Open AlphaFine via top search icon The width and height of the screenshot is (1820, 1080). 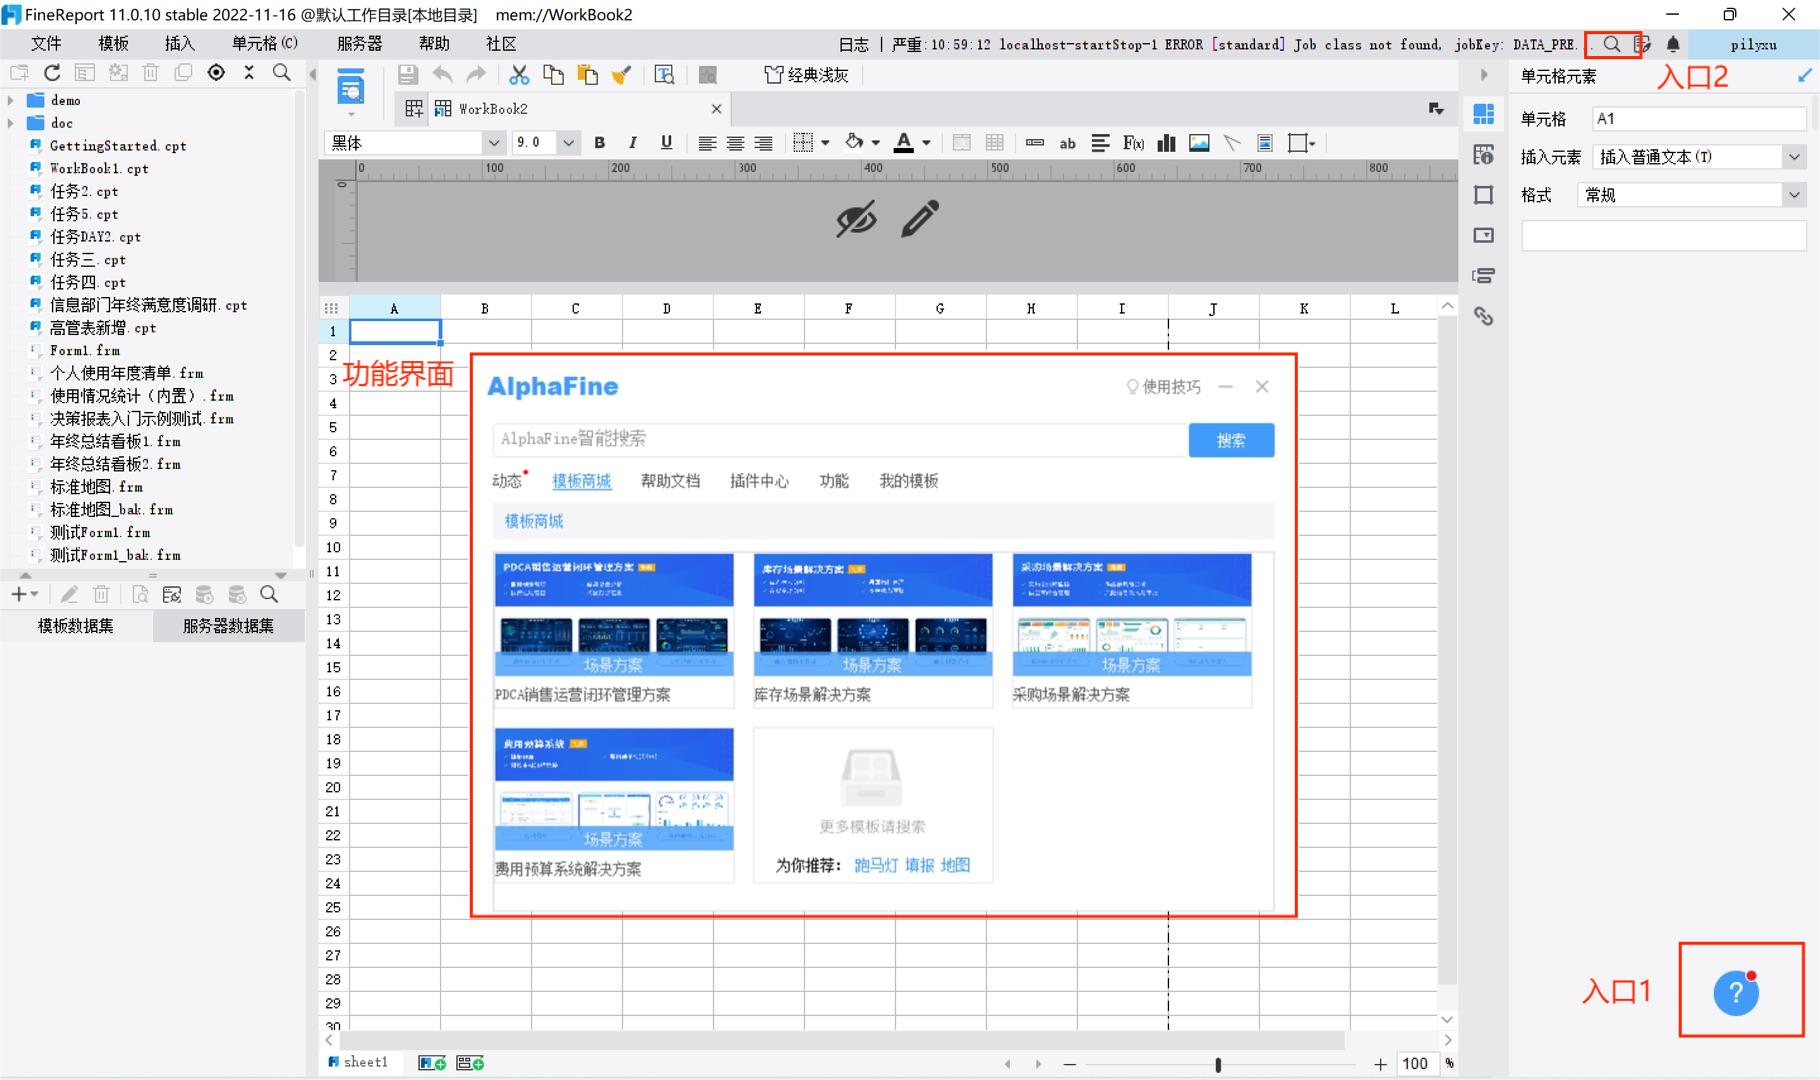pyautogui.click(x=1611, y=44)
